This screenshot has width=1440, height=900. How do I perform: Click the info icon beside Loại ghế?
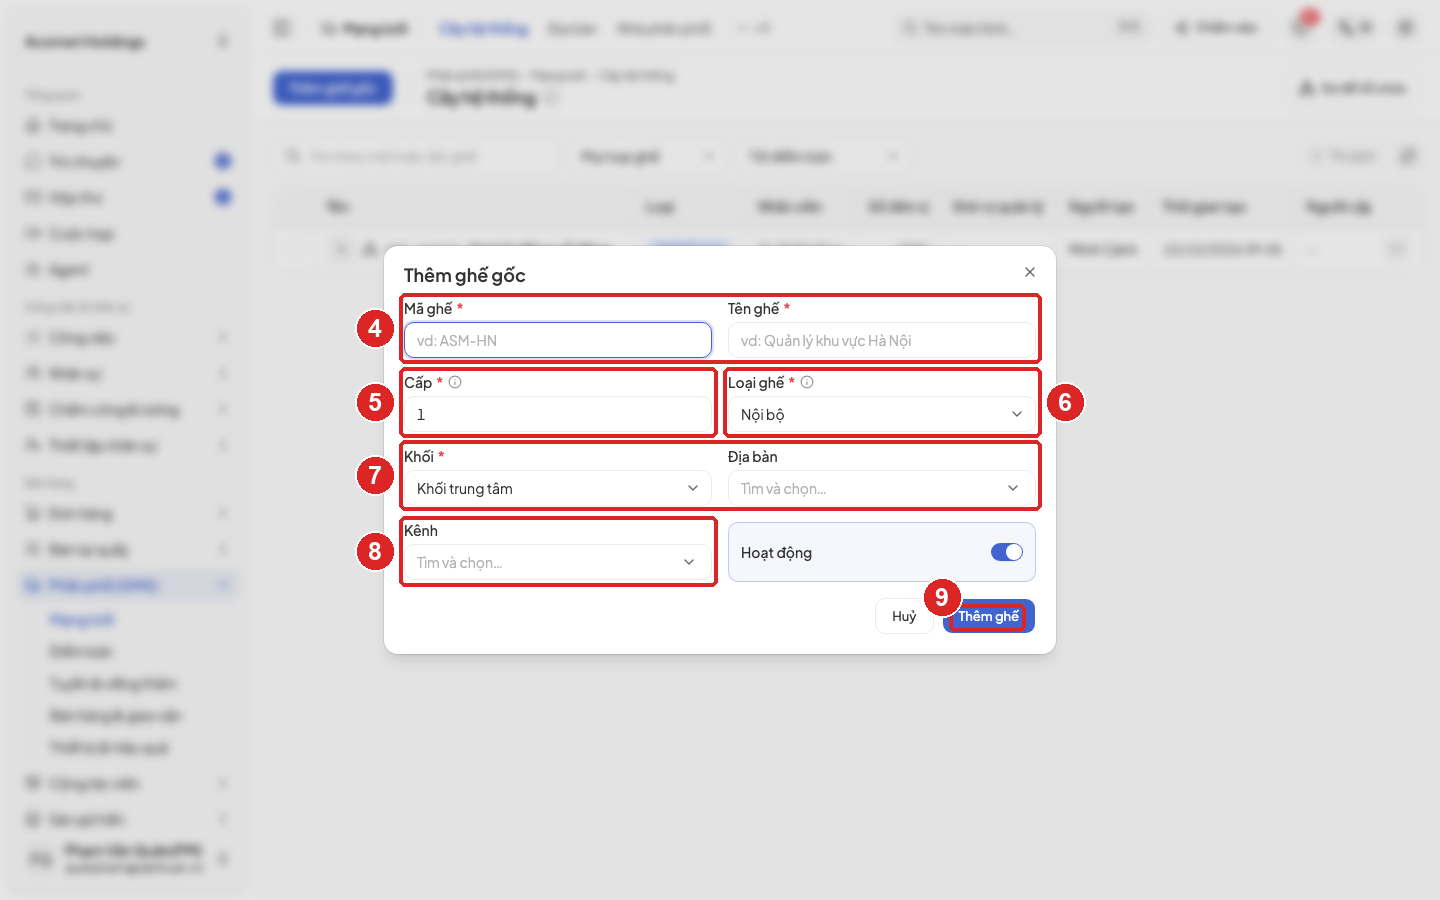tap(807, 382)
